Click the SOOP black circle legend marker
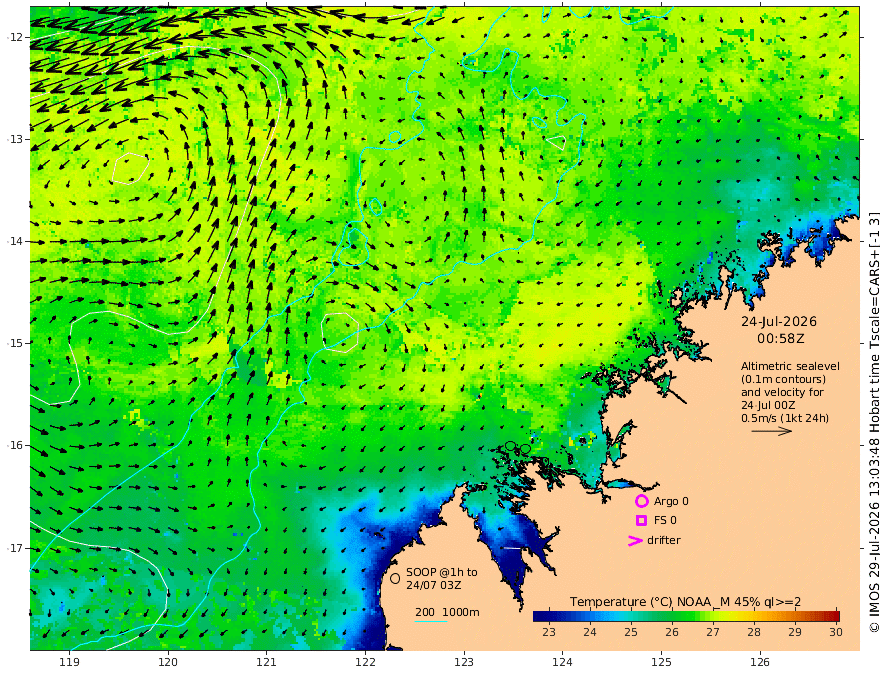 click(x=395, y=578)
